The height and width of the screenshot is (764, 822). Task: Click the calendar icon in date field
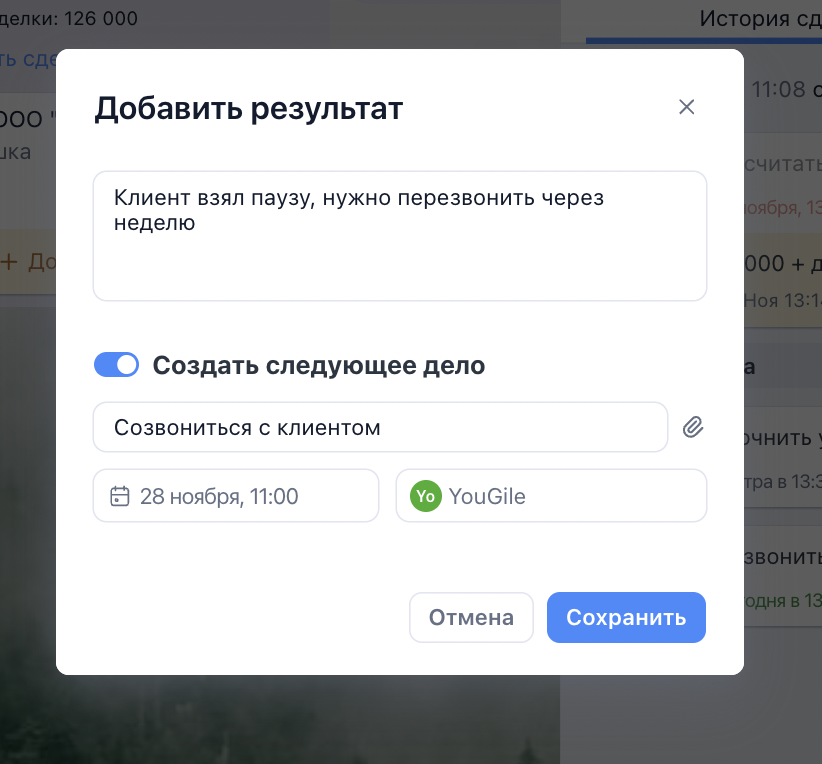[x=120, y=496]
